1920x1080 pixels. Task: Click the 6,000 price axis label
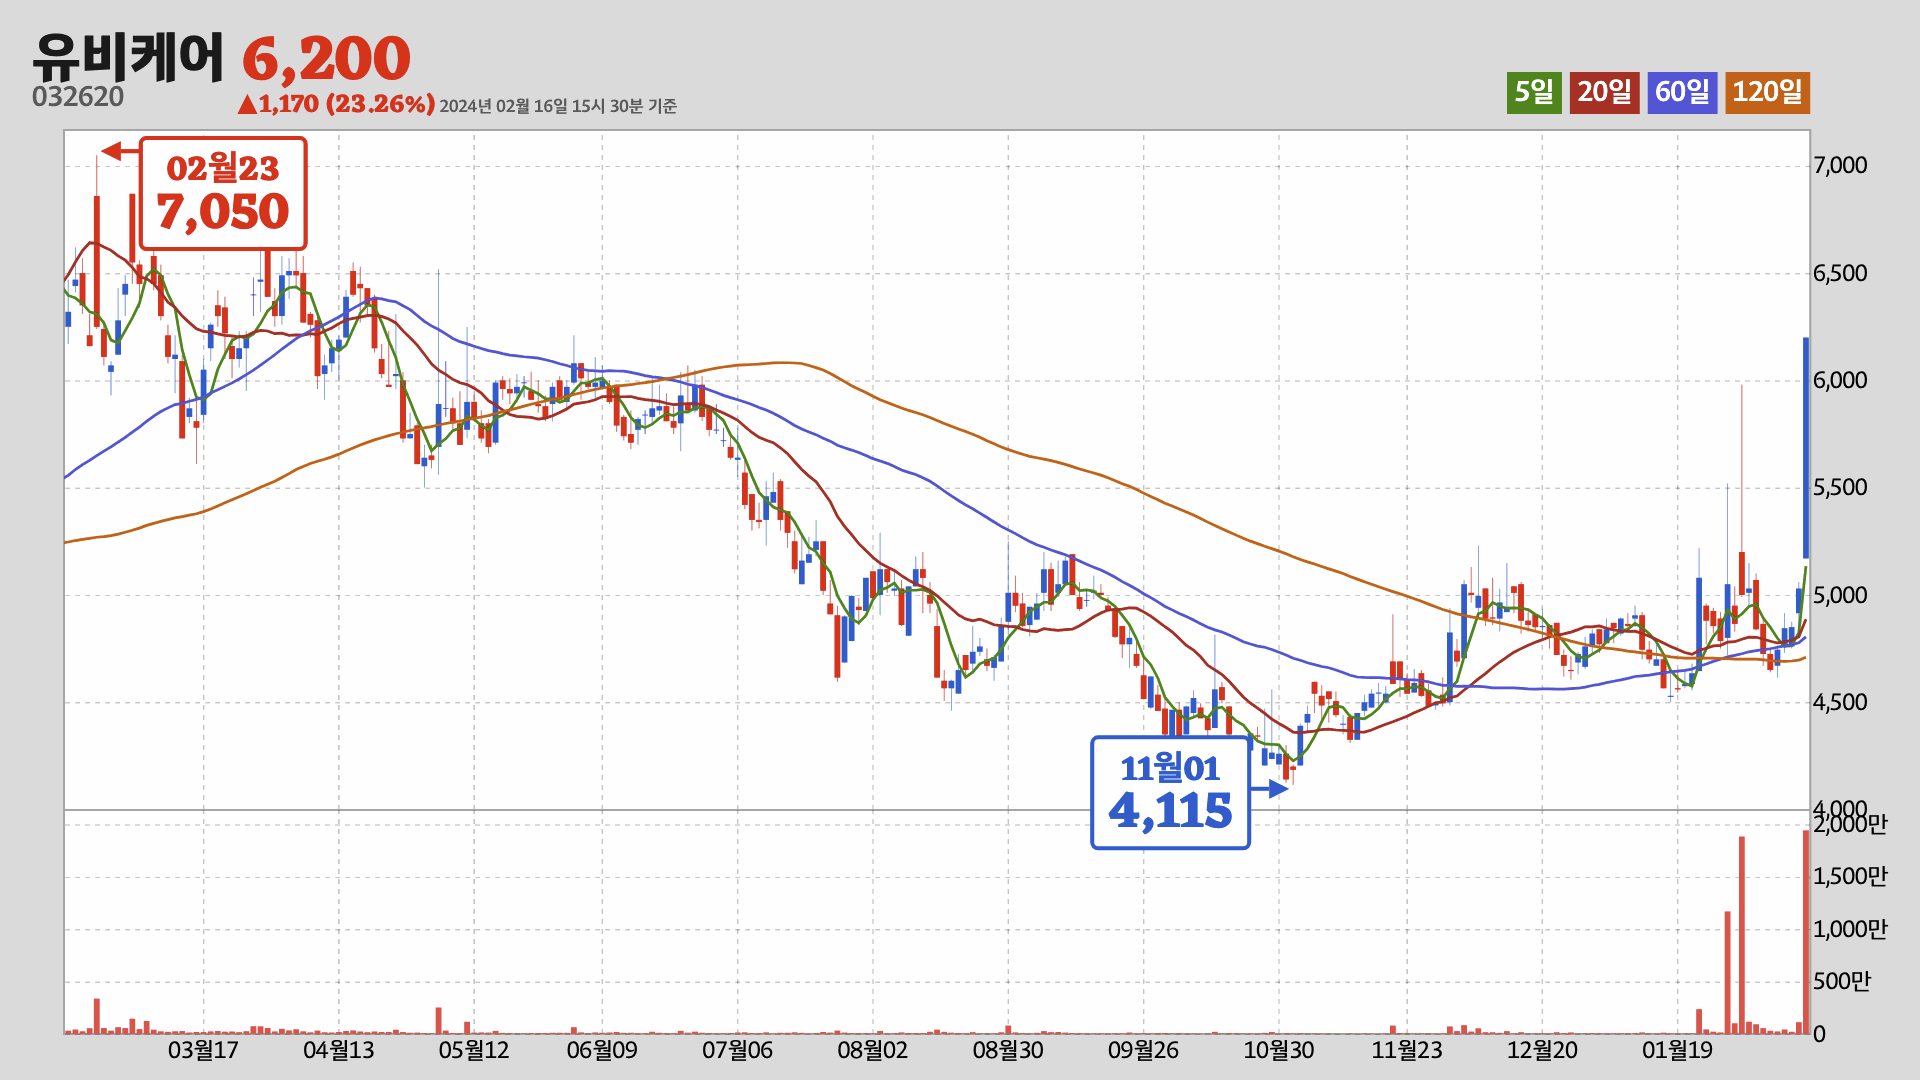(1840, 381)
